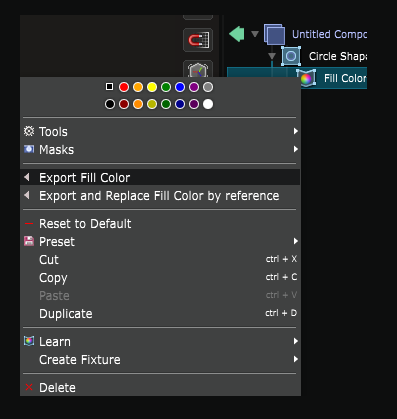Collapse the Circle Shape tree arrow
Screen dimensions: 397x419
272,56
